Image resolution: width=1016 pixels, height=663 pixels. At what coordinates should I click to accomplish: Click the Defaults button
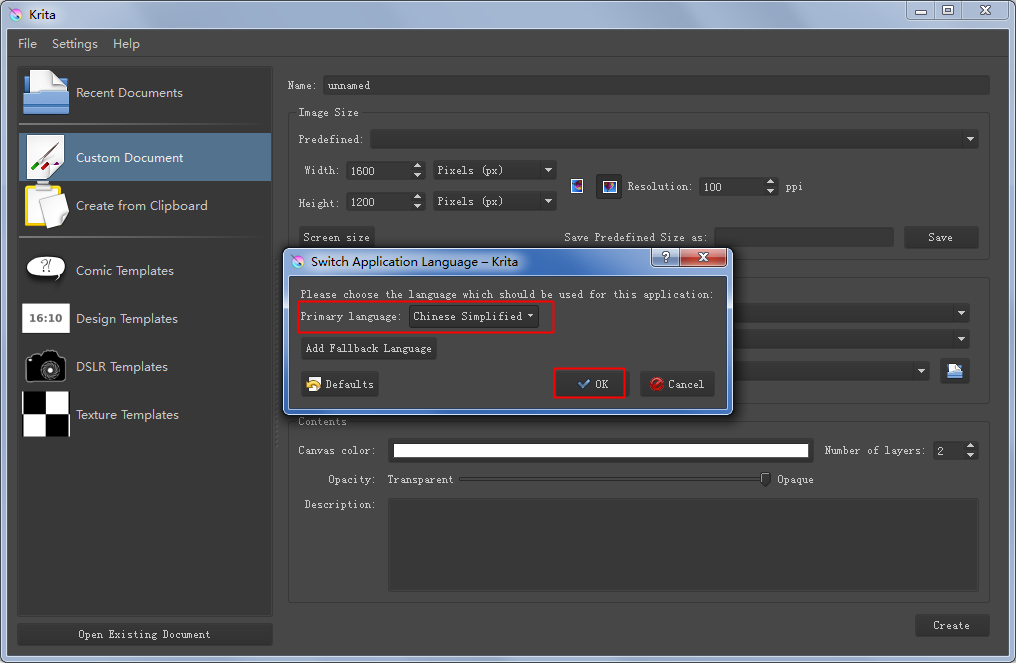[340, 384]
